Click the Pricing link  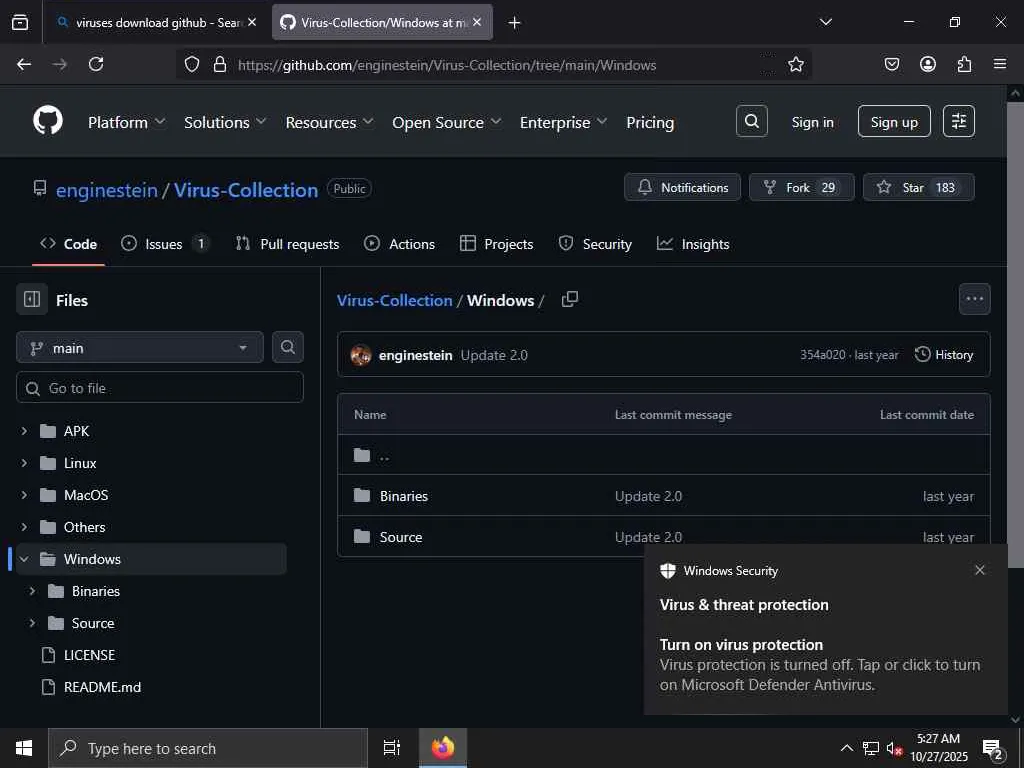[650, 122]
